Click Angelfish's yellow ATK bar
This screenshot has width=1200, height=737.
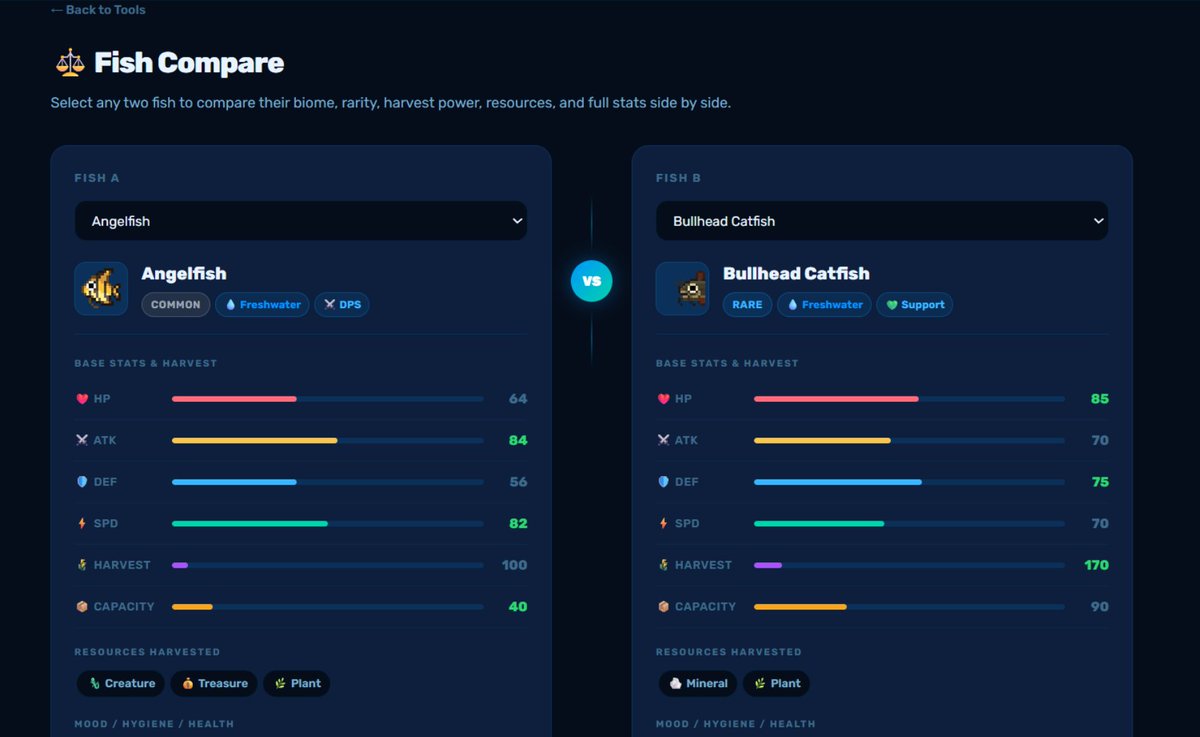(x=255, y=440)
